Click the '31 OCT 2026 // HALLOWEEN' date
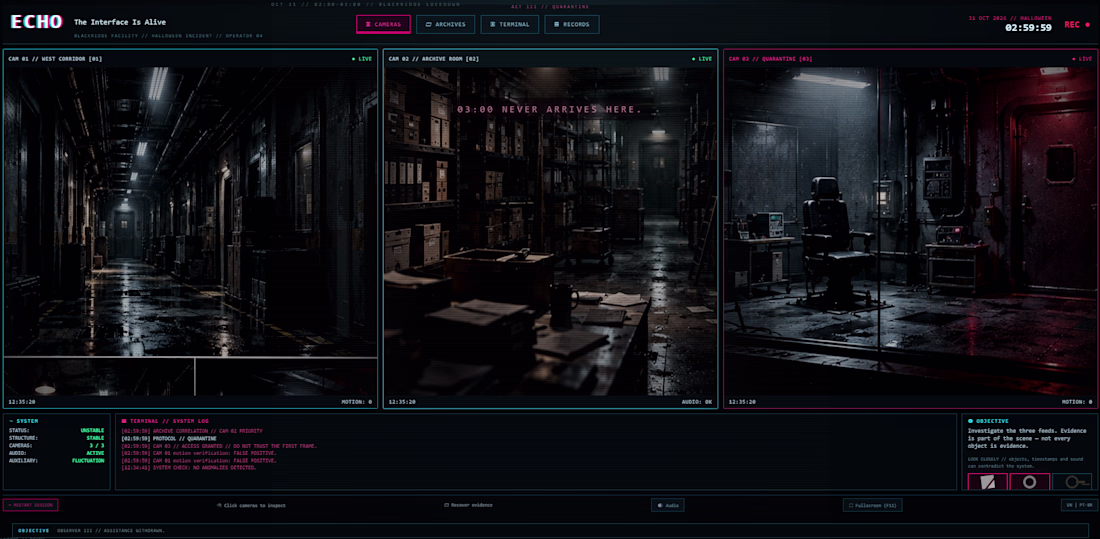Viewport: 1100px width, 539px height. tap(1011, 18)
